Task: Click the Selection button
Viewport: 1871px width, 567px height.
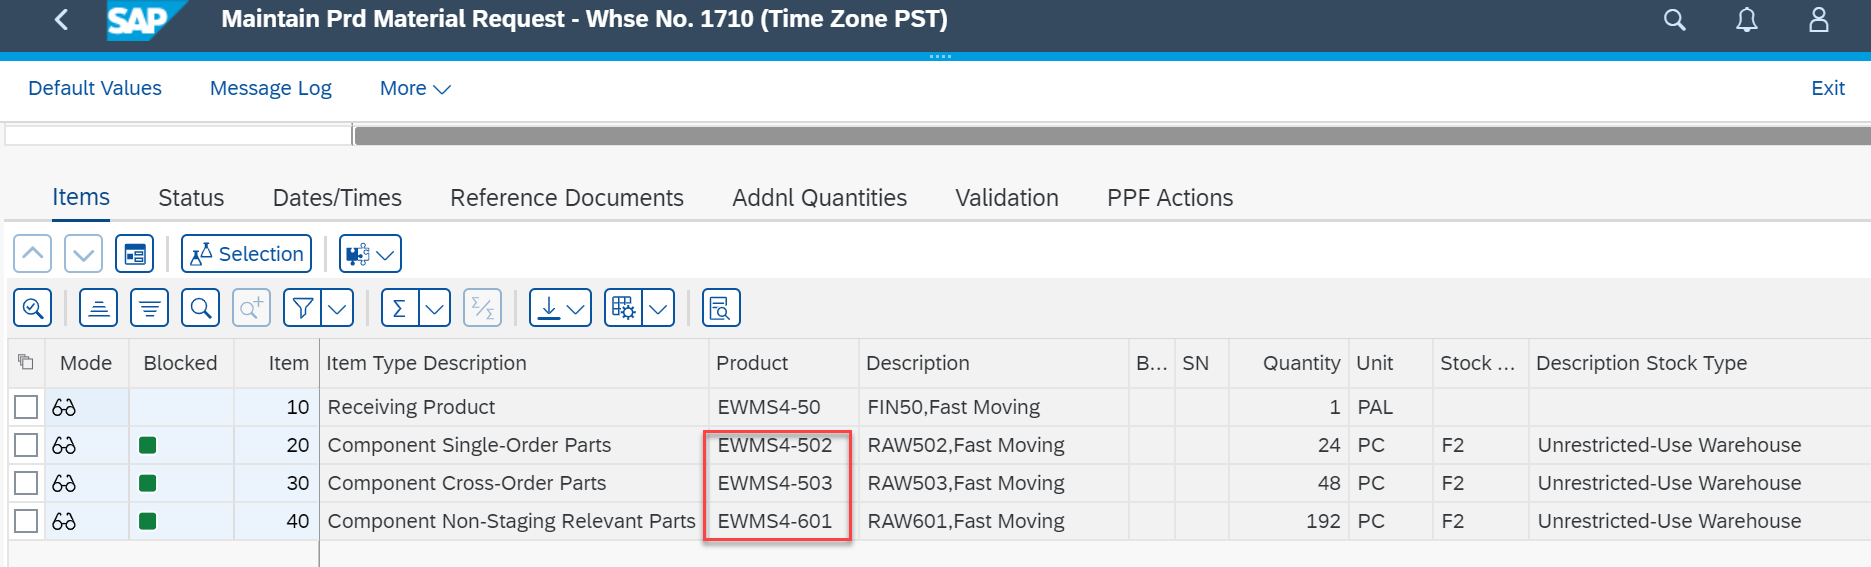Action: point(246,254)
